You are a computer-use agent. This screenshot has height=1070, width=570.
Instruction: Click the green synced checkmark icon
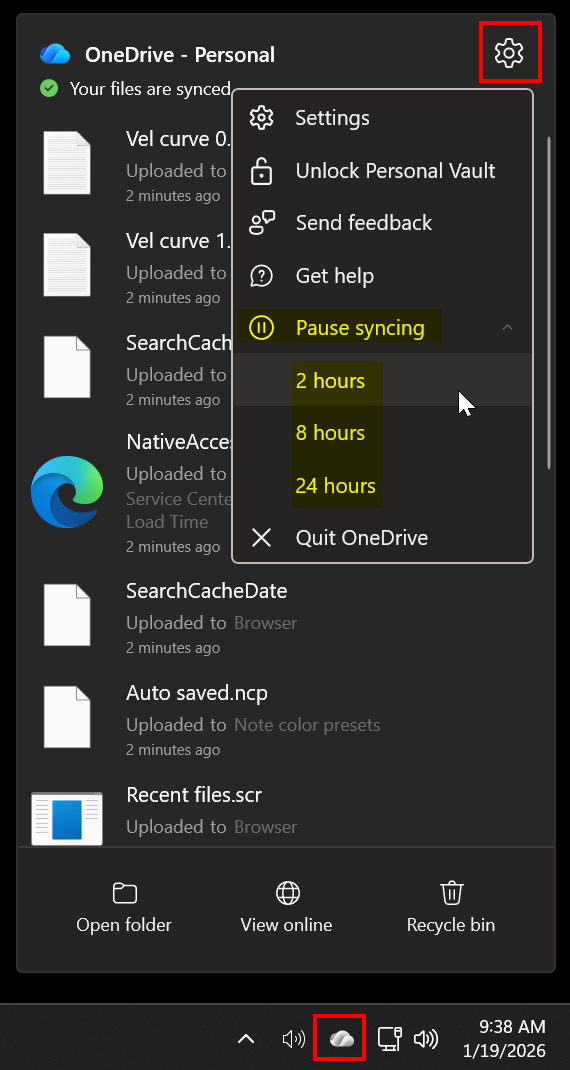click(x=48, y=88)
